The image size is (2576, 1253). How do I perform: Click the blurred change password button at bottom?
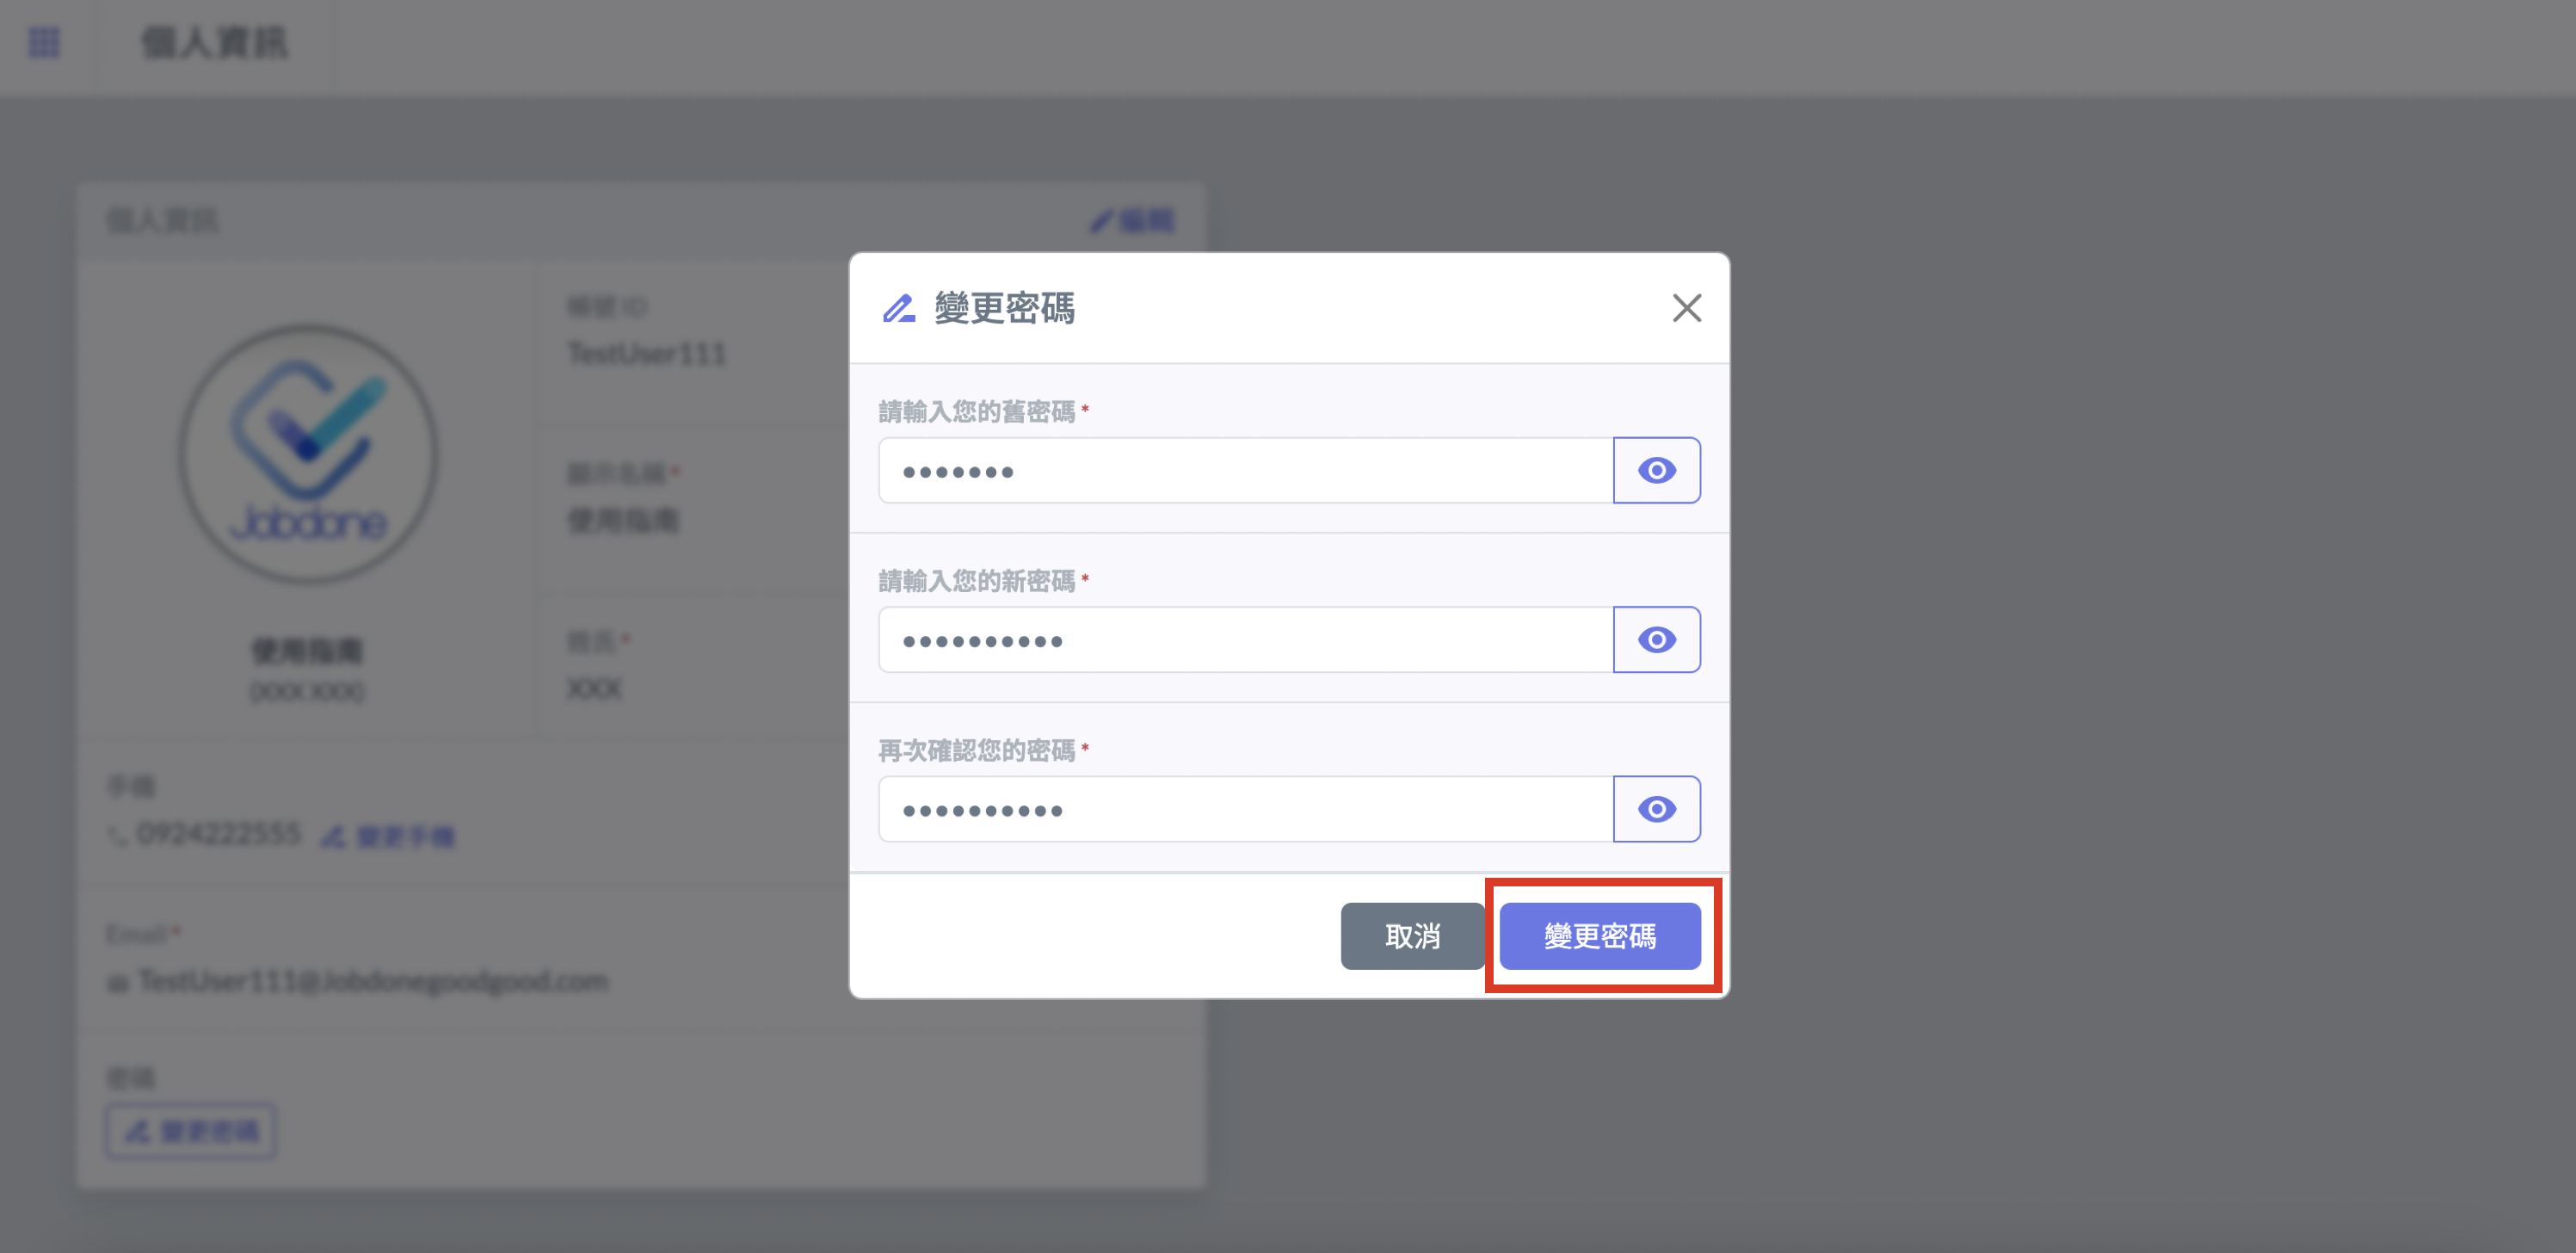pyautogui.click(x=191, y=1131)
